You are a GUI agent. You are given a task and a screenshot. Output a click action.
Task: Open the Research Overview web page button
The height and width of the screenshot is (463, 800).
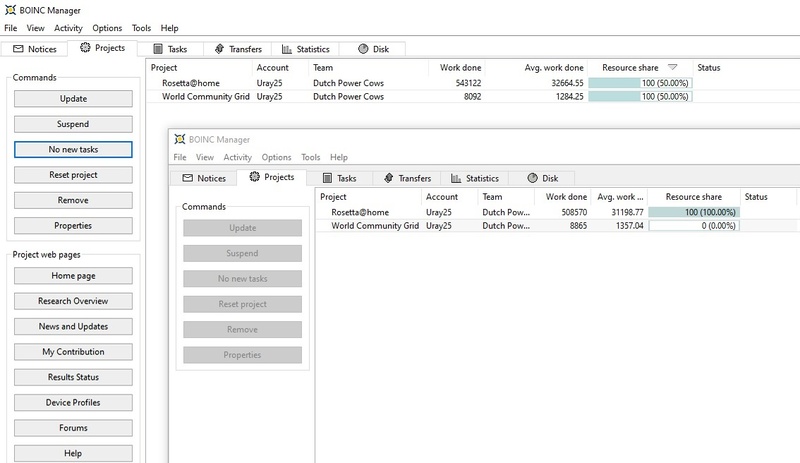pos(73,301)
